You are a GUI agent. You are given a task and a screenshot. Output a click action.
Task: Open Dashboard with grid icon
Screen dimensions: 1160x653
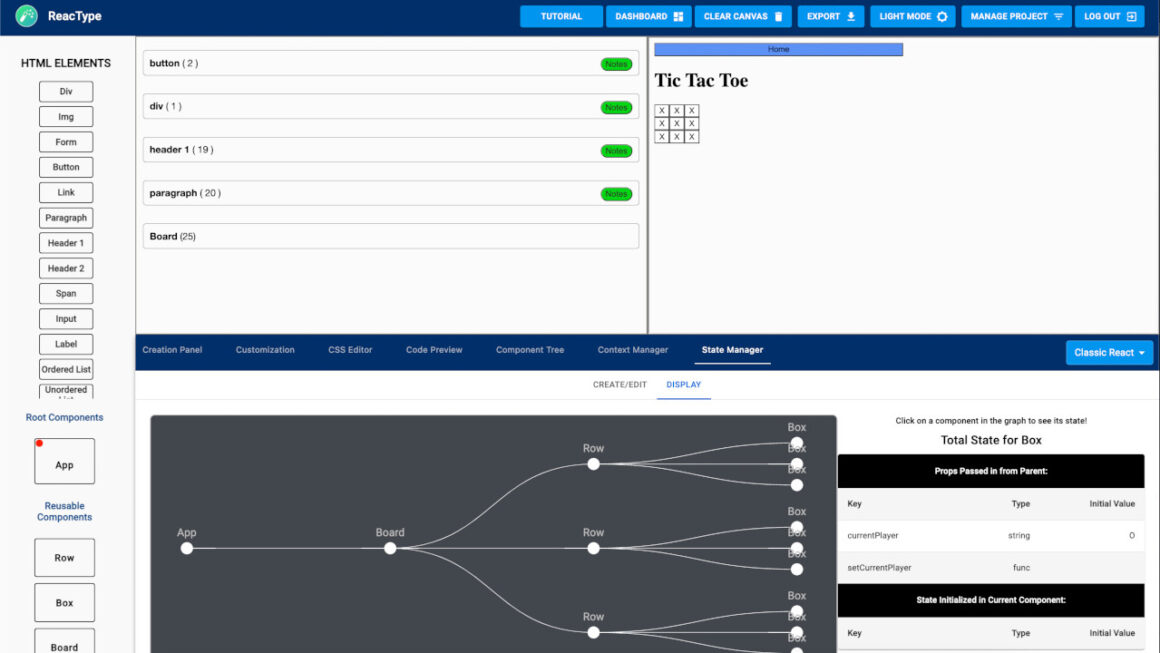(x=649, y=17)
